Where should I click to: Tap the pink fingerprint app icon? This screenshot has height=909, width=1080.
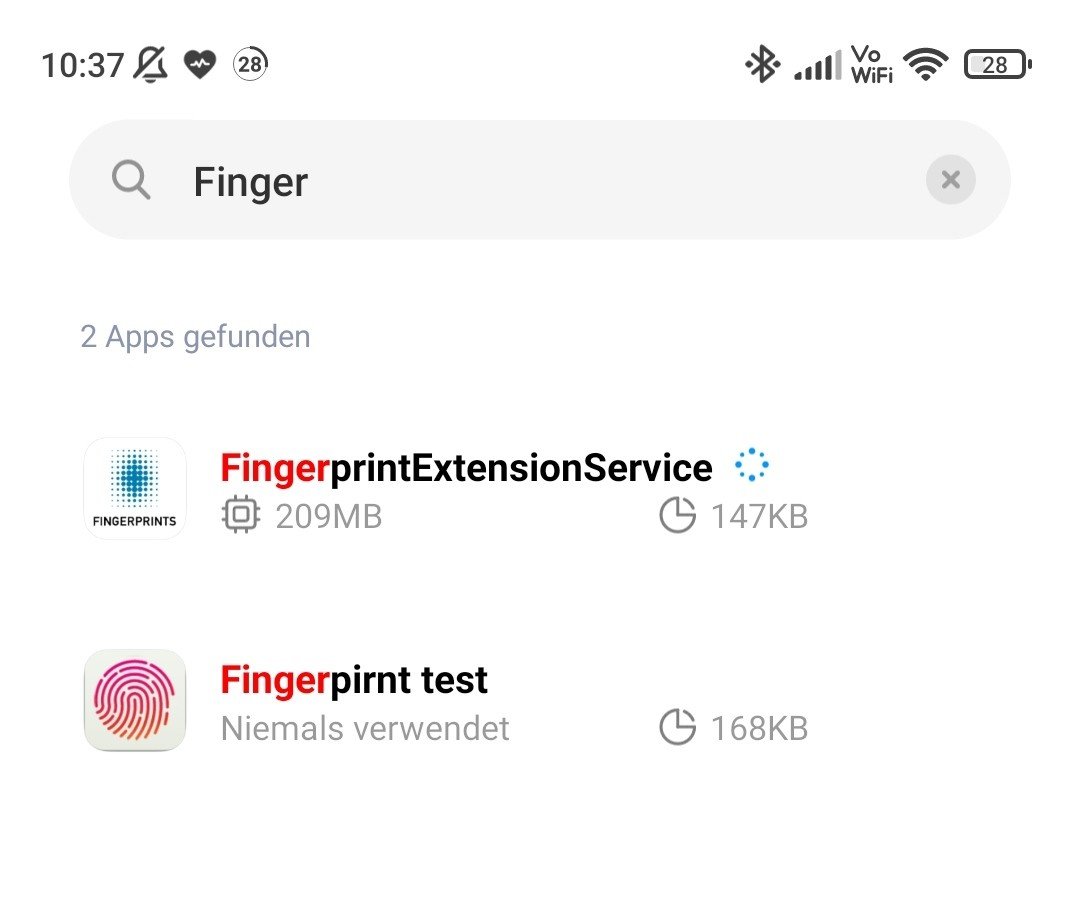[x=135, y=700]
